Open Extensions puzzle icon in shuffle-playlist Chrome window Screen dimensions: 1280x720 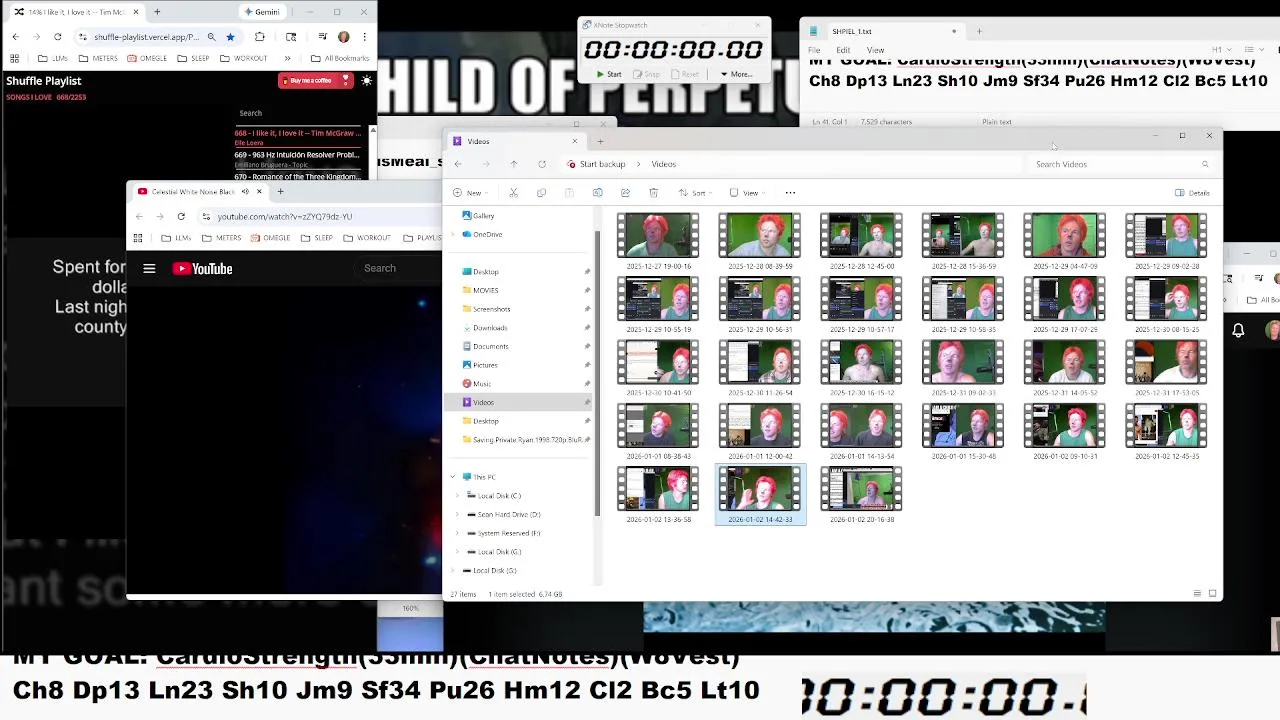pyautogui.click(x=260, y=37)
